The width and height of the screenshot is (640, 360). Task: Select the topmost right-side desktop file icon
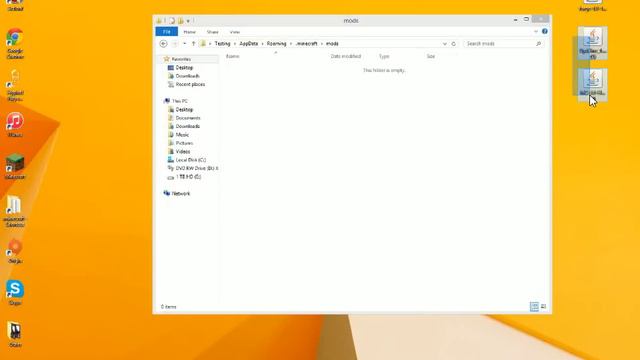(x=593, y=5)
